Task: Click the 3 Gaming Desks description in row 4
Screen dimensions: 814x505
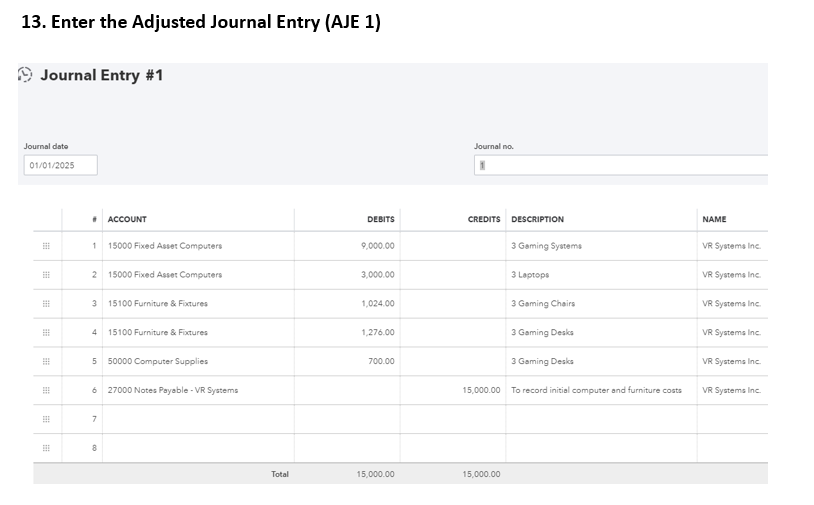Action: click(x=542, y=333)
